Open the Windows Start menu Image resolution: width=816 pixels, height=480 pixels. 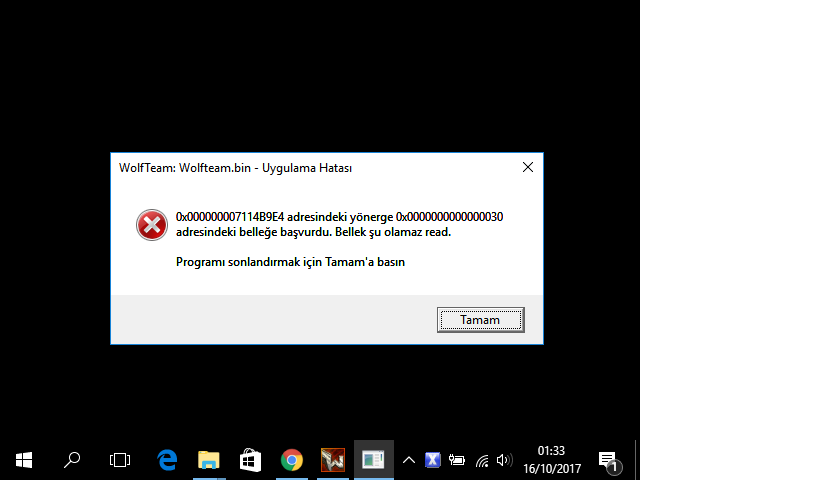[x=24, y=460]
